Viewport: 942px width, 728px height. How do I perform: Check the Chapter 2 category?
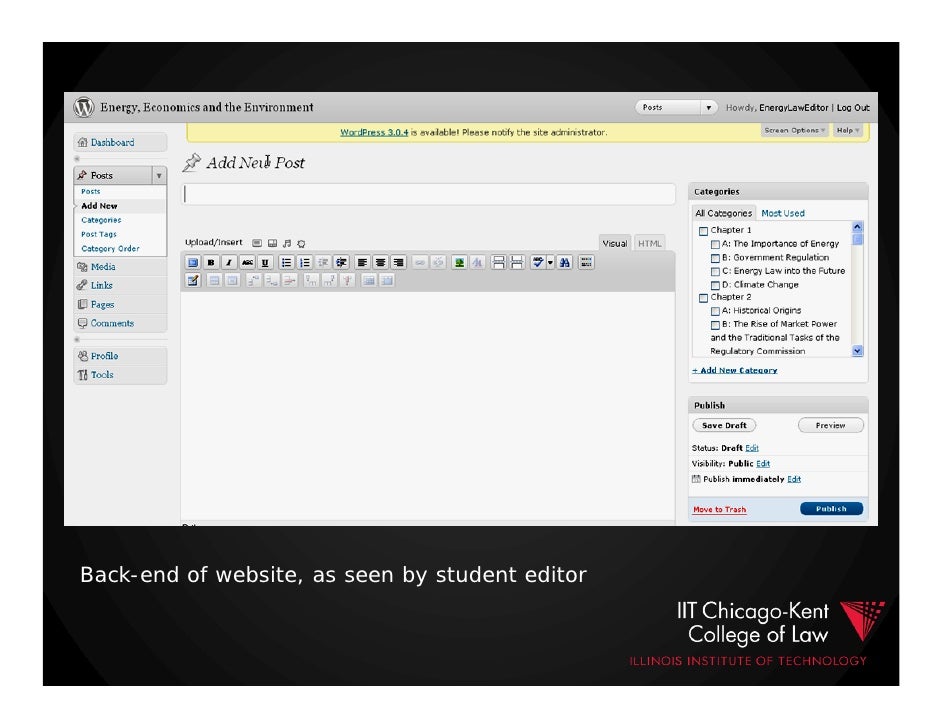(703, 298)
